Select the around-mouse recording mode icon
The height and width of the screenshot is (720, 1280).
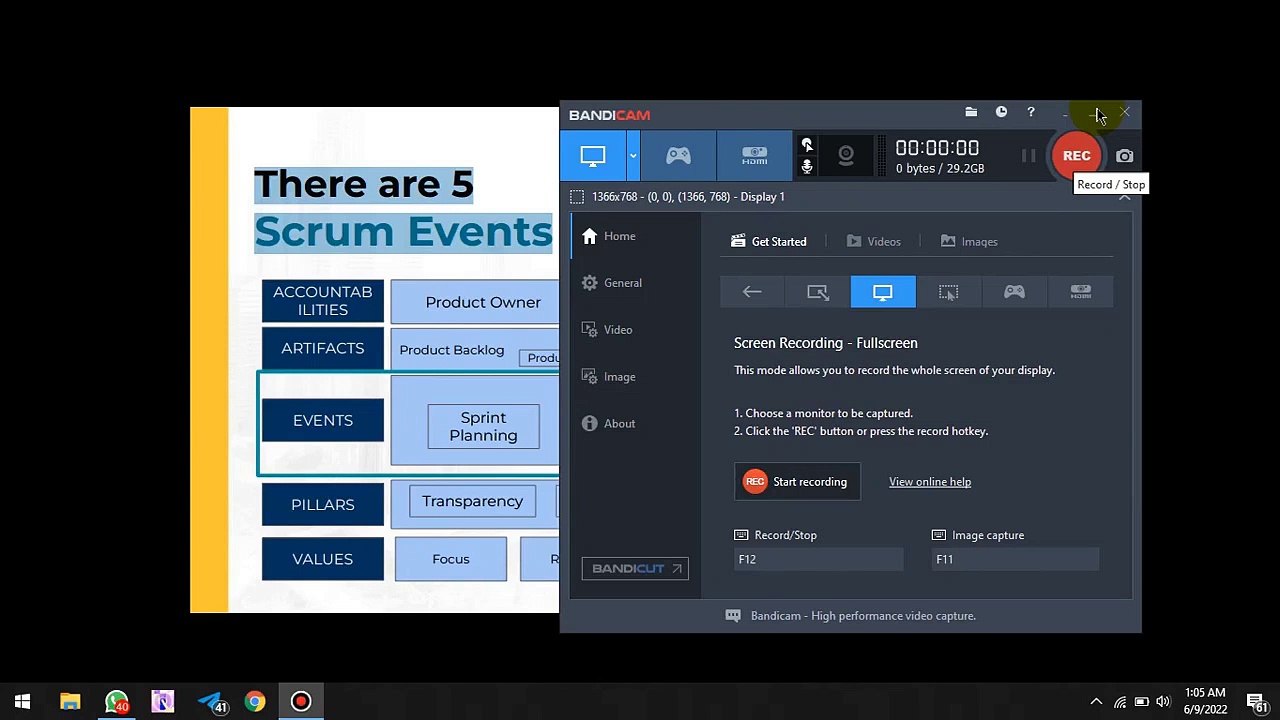948,292
